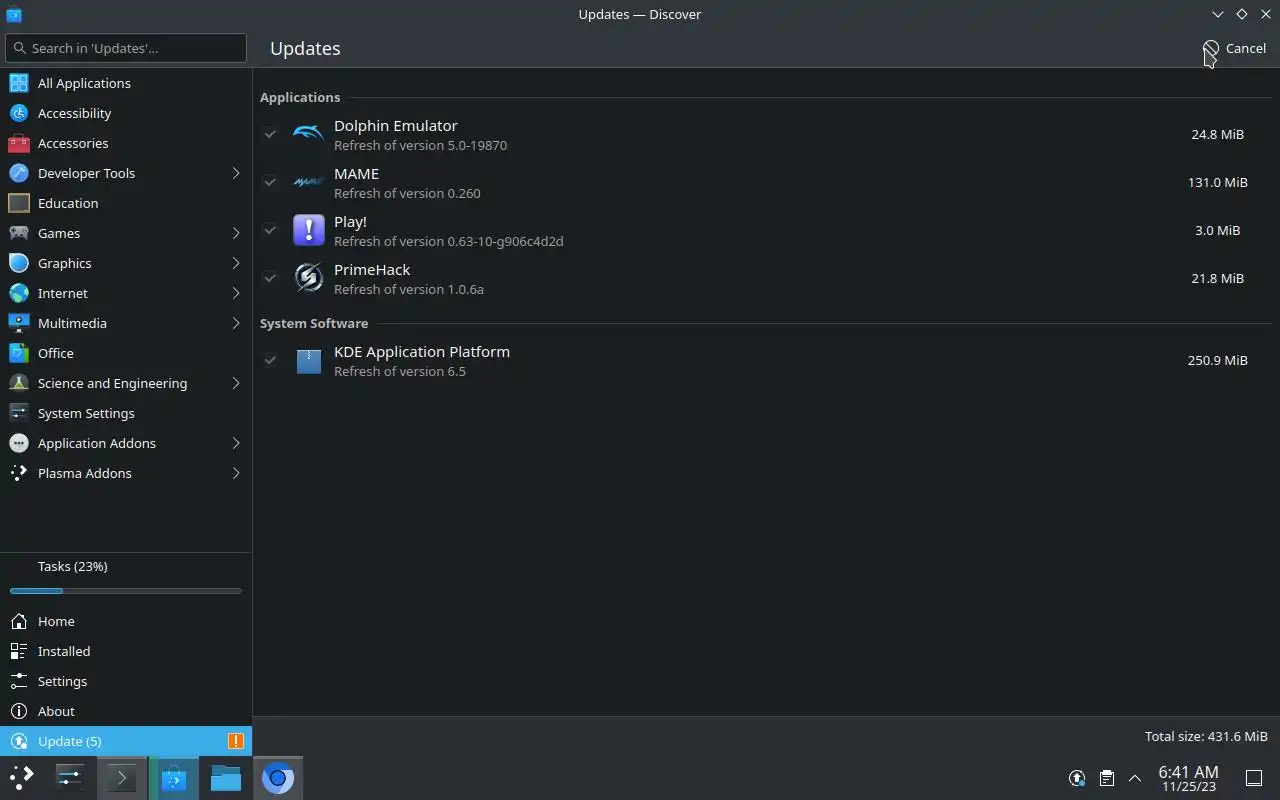This screenshot has width=1280, height=800.
Task: Click the orange update warning badge
Action: click(235, 741)
